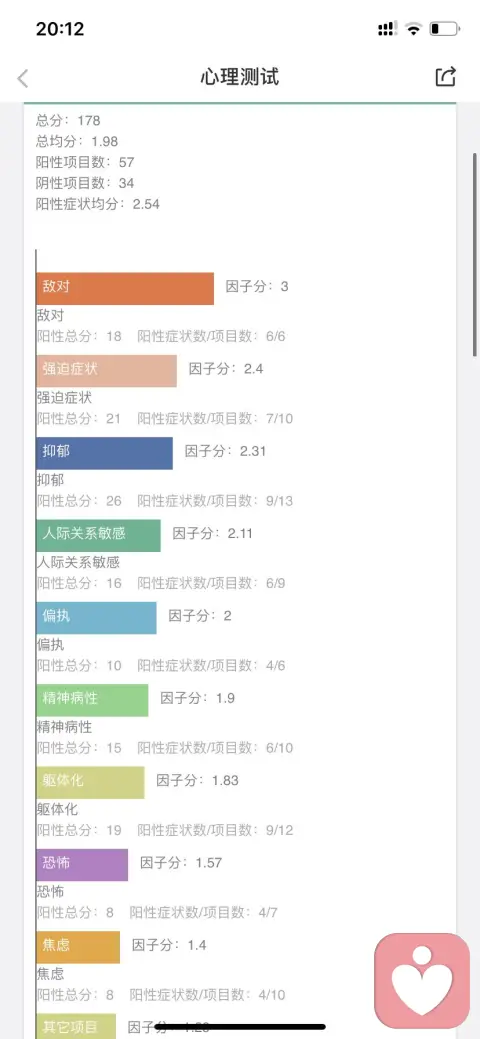Tap the 总分: 178 text line
Viewport: 480px width, 1039px height.
[68, 121]
